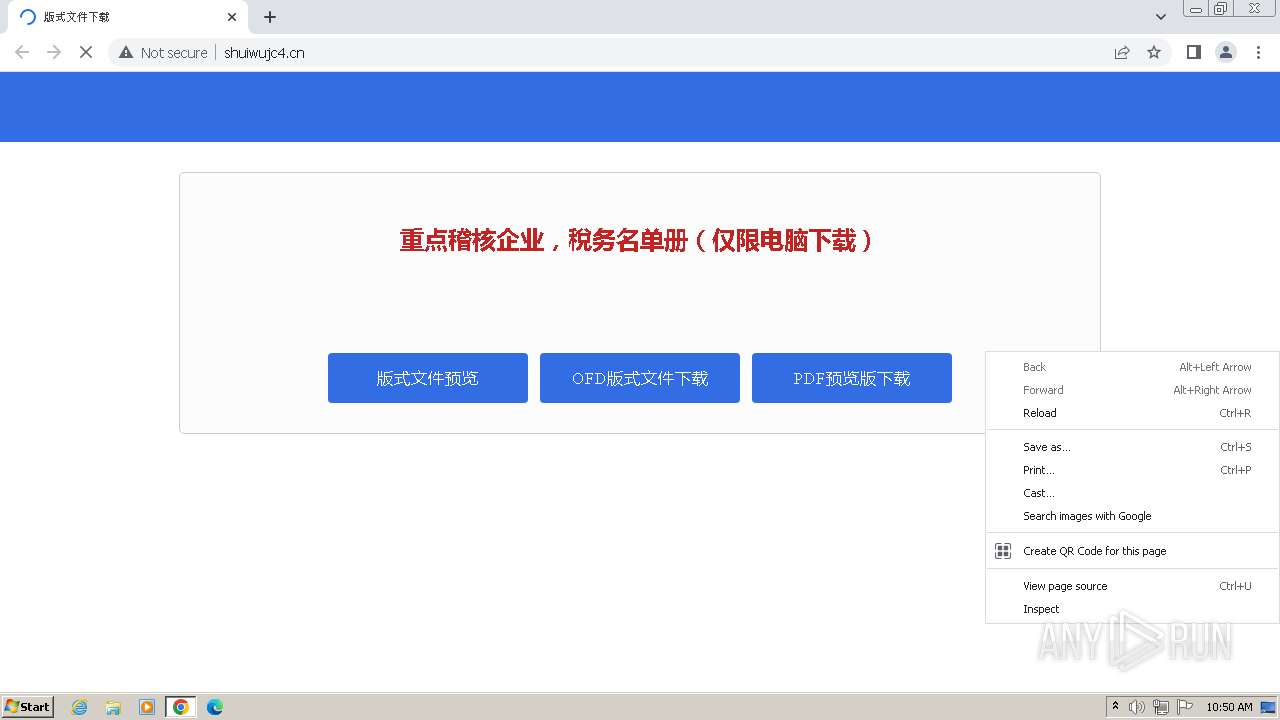The image size is (1280, 720).
Task: Open the side panel icon
Action: [x=1193, y=52]
